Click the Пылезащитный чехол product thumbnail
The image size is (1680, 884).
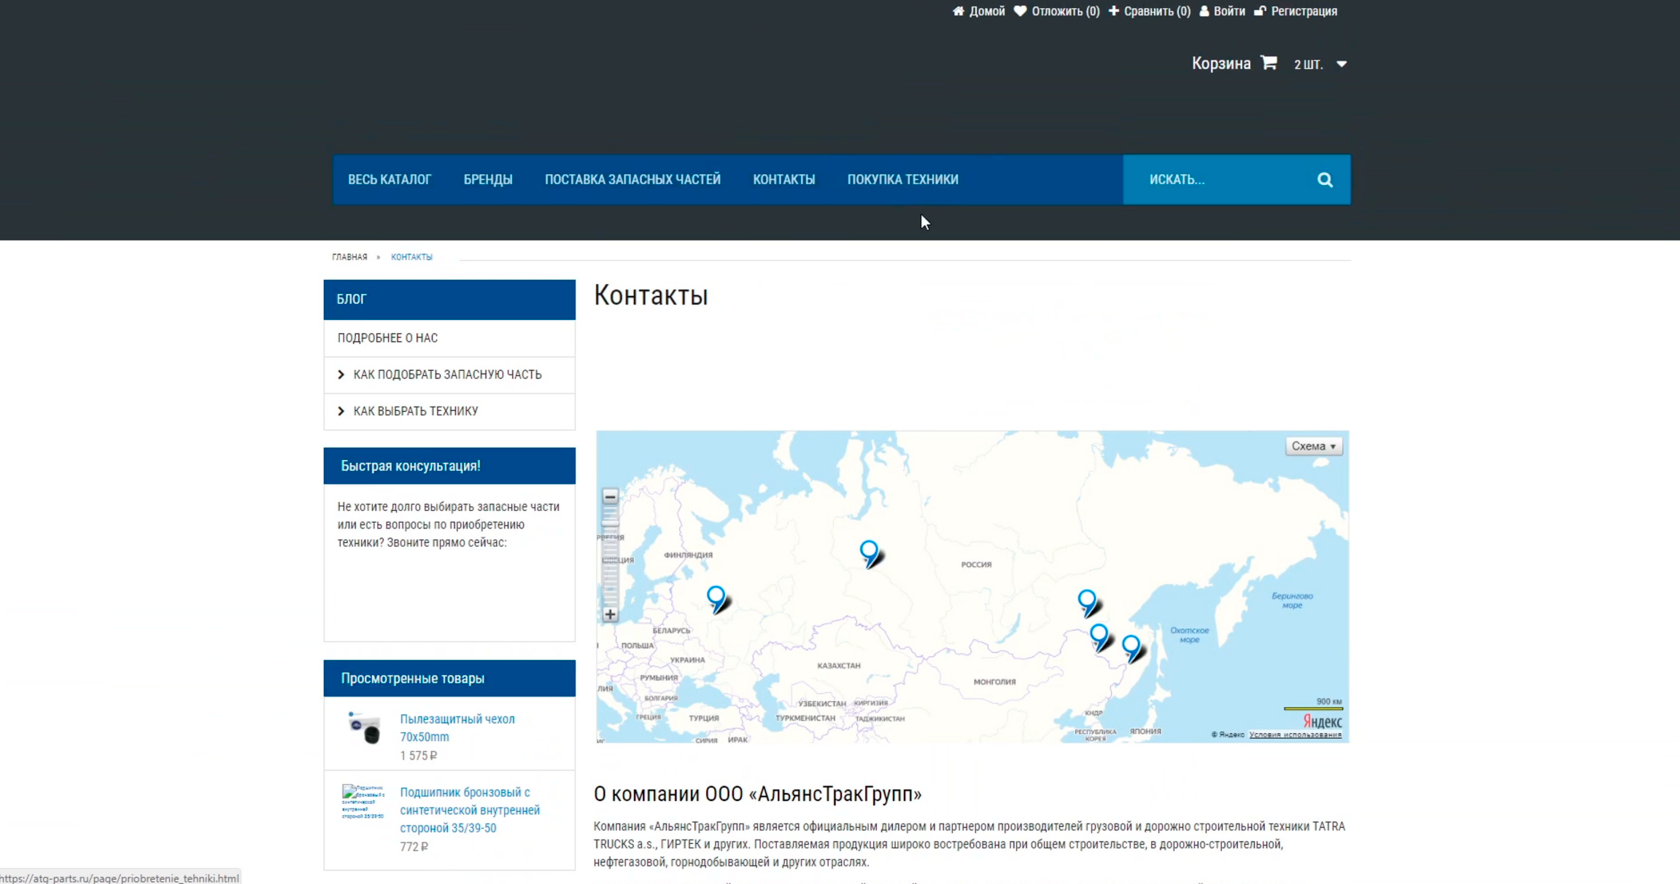[364, 727]
